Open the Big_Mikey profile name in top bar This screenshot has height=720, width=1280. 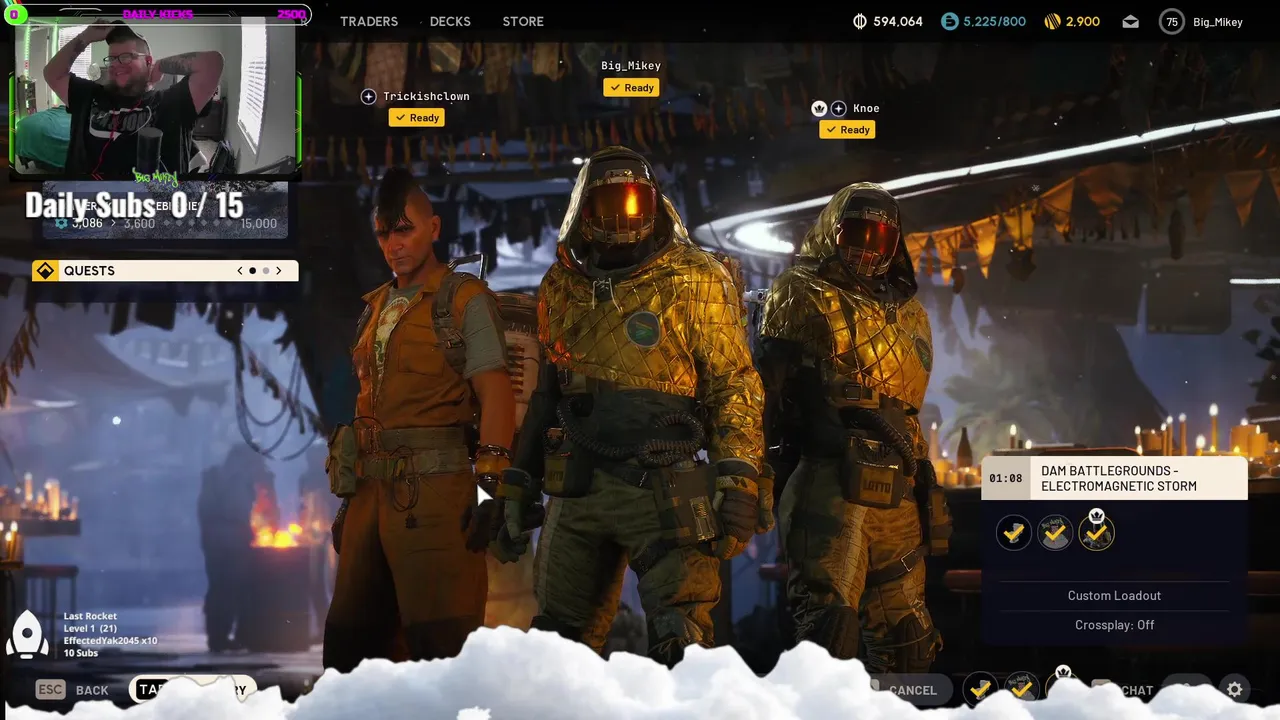click(x=1218, y=22)
